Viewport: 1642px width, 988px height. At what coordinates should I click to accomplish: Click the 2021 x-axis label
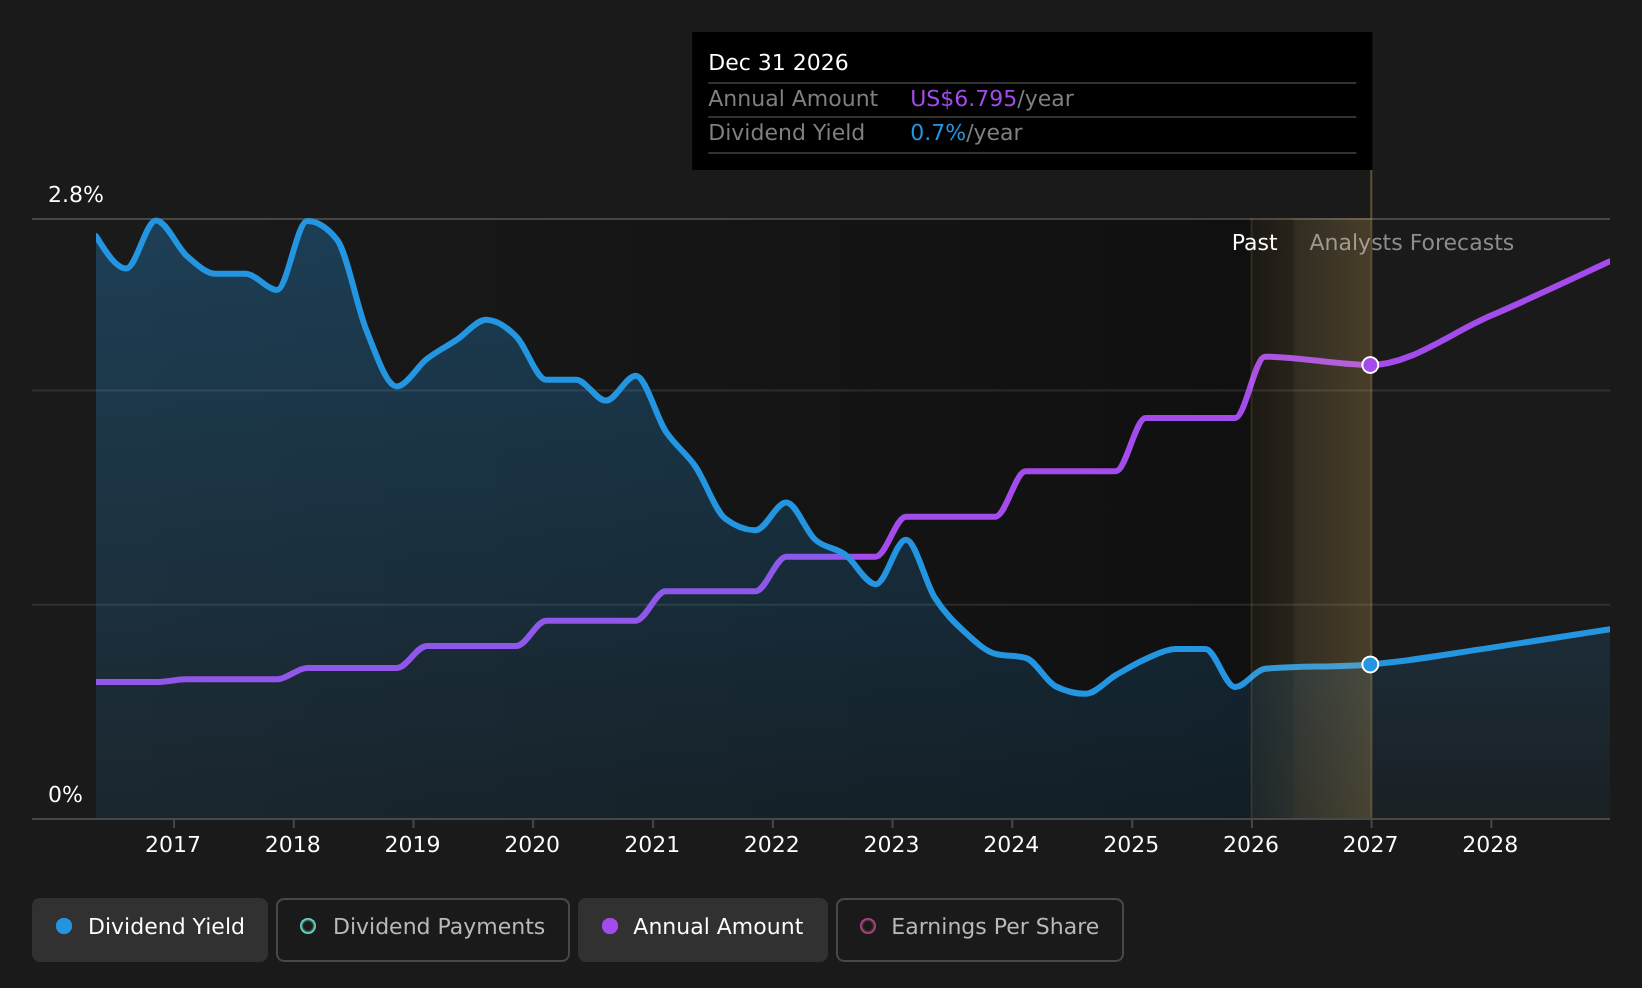pyautogui.click(x=652, y=845)
